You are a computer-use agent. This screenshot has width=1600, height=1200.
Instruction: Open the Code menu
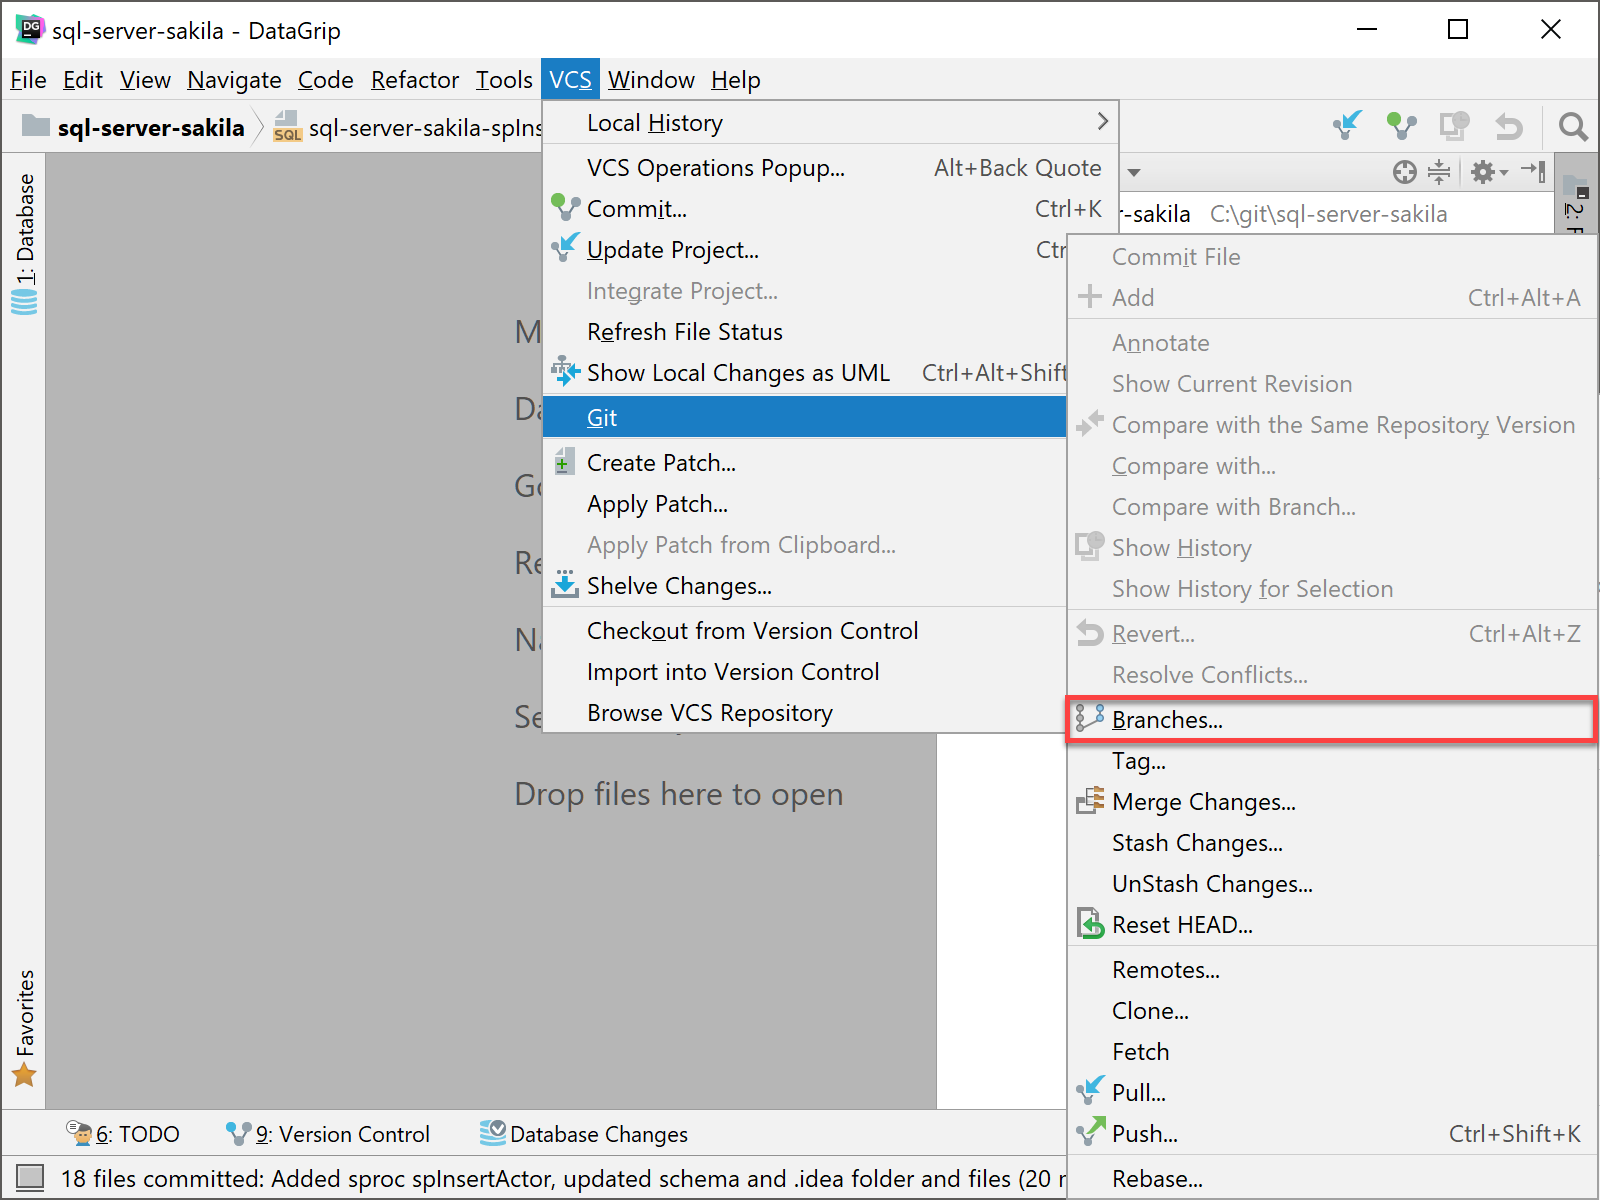325,80
